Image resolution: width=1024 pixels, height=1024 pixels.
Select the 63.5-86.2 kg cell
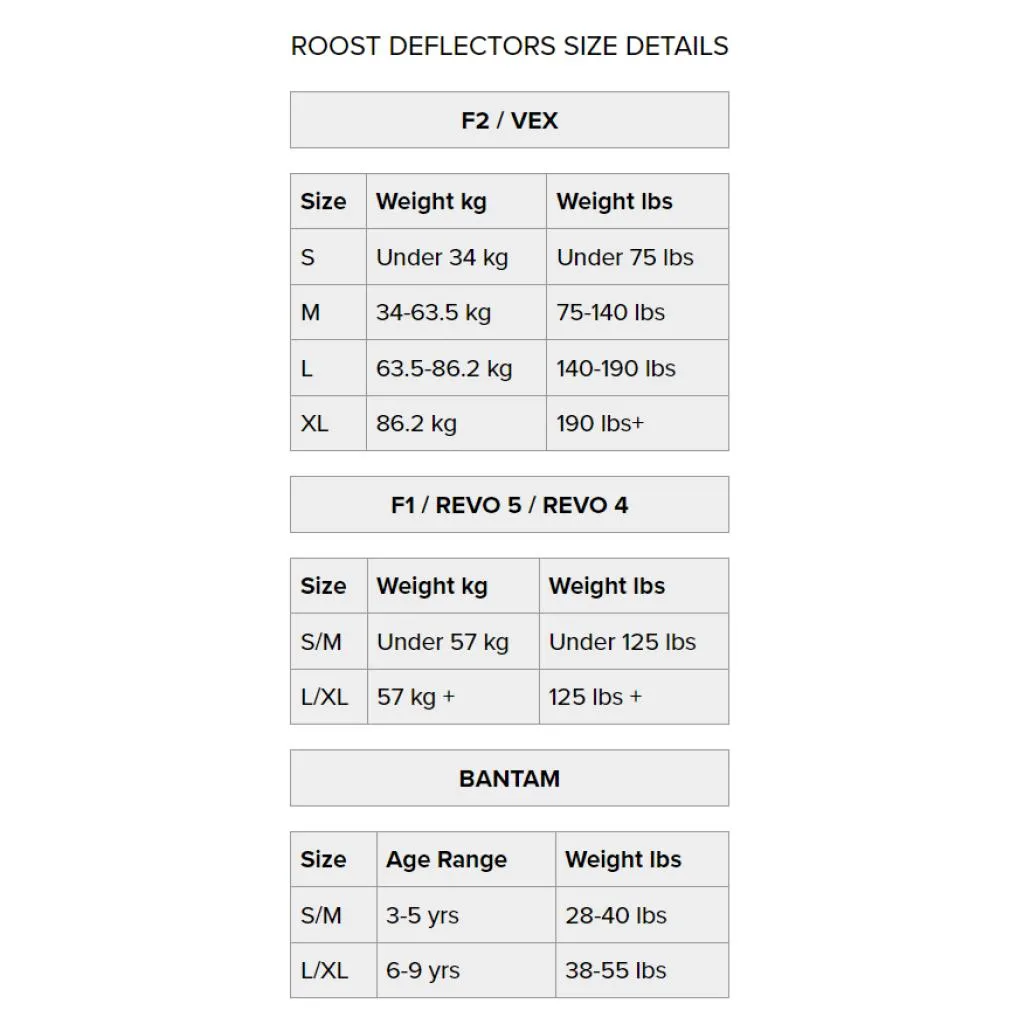pyautogui.click(x=456, y=368)
